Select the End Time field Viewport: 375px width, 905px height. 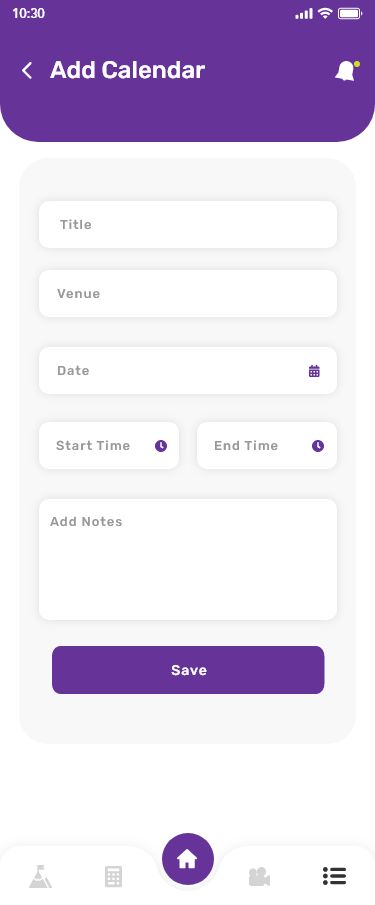point(267,446)
